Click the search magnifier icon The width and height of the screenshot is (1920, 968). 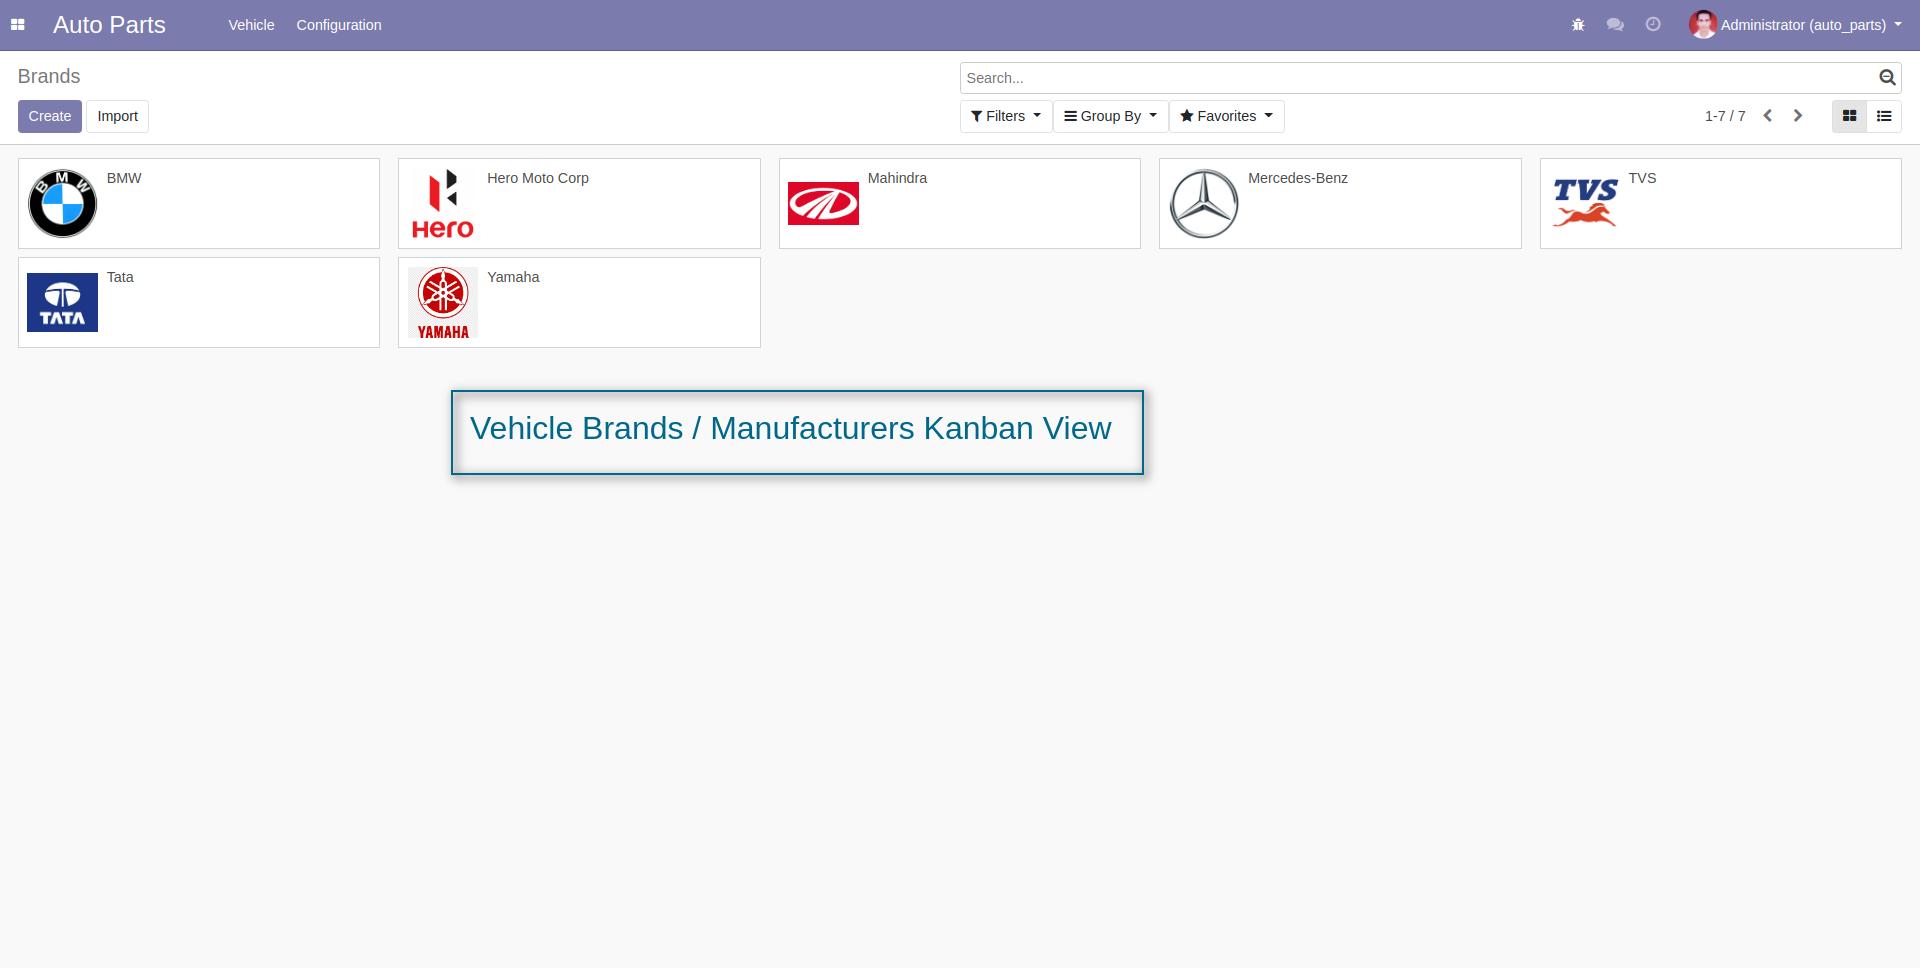click(x=1887, y=78)
